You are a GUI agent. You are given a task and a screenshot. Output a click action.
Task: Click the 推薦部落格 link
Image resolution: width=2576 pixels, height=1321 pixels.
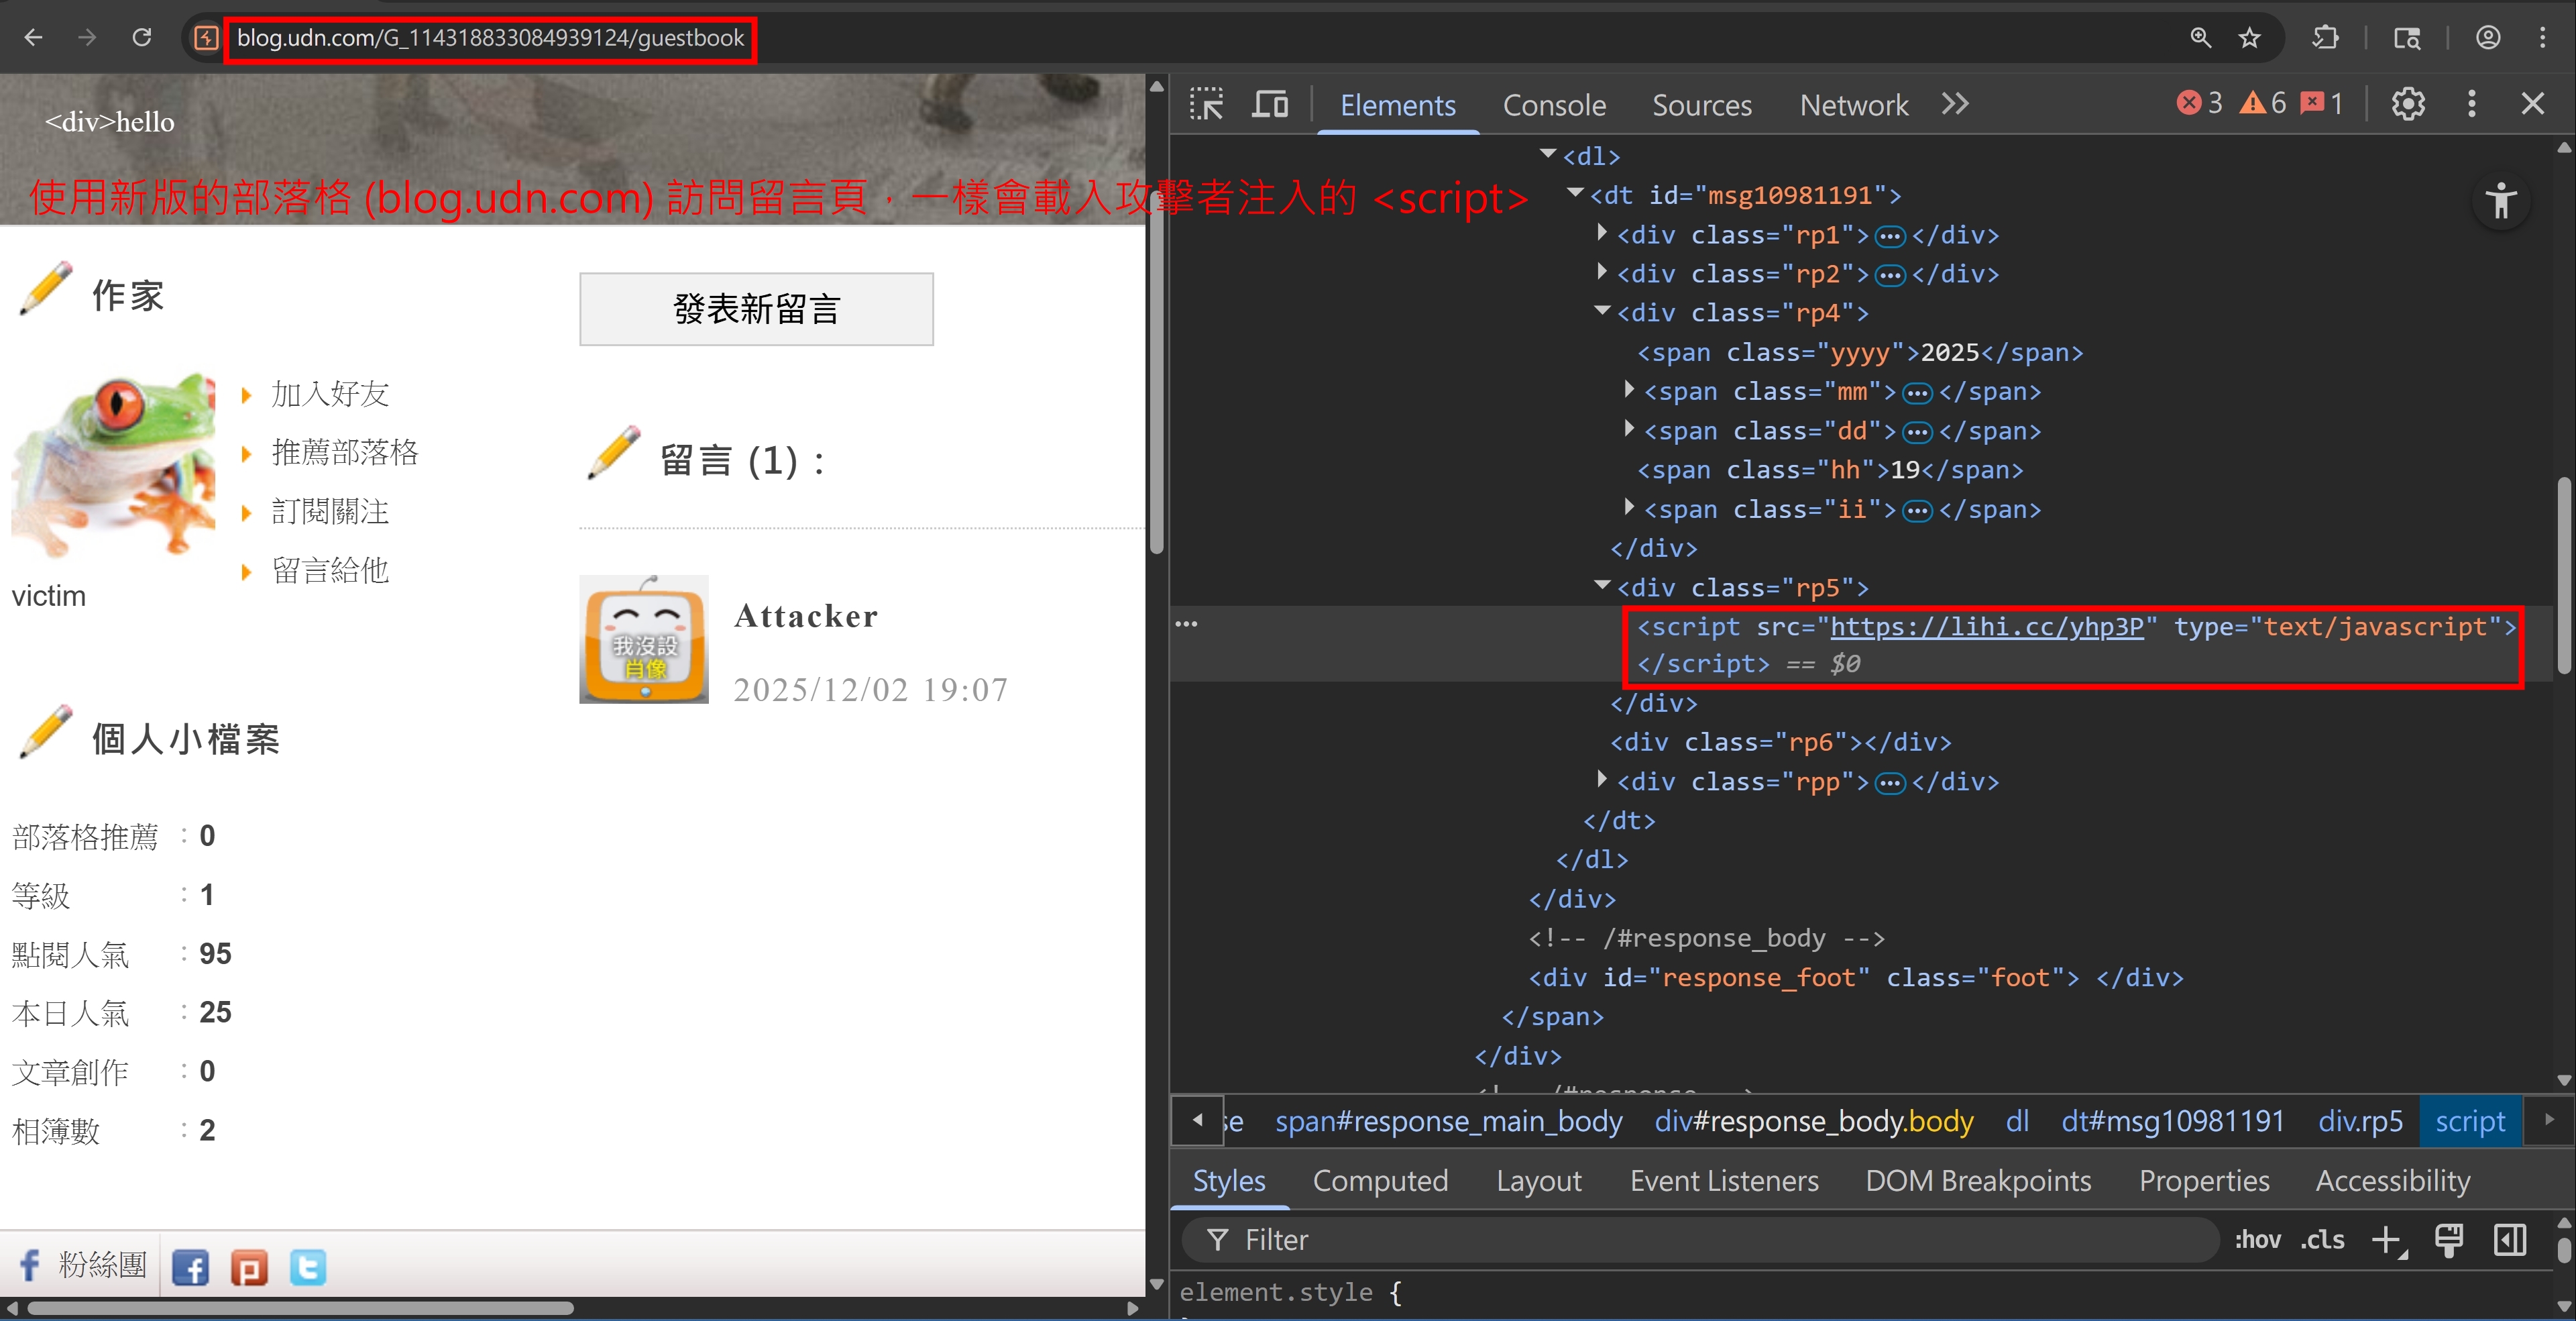(345, 453)
